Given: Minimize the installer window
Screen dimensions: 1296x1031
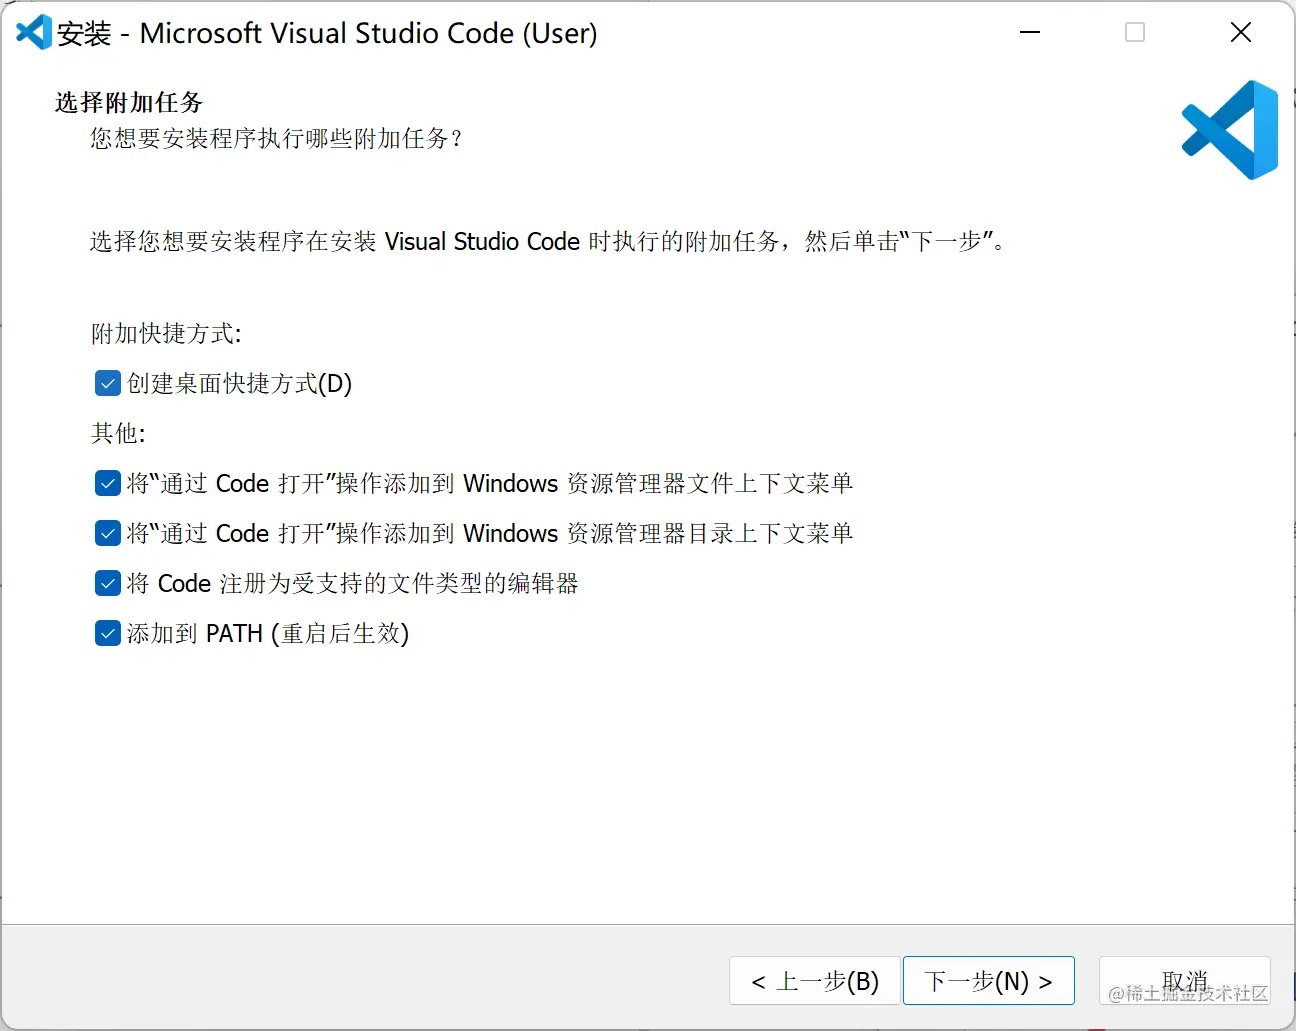Looking at the screenshot, I should (1030, 33).
